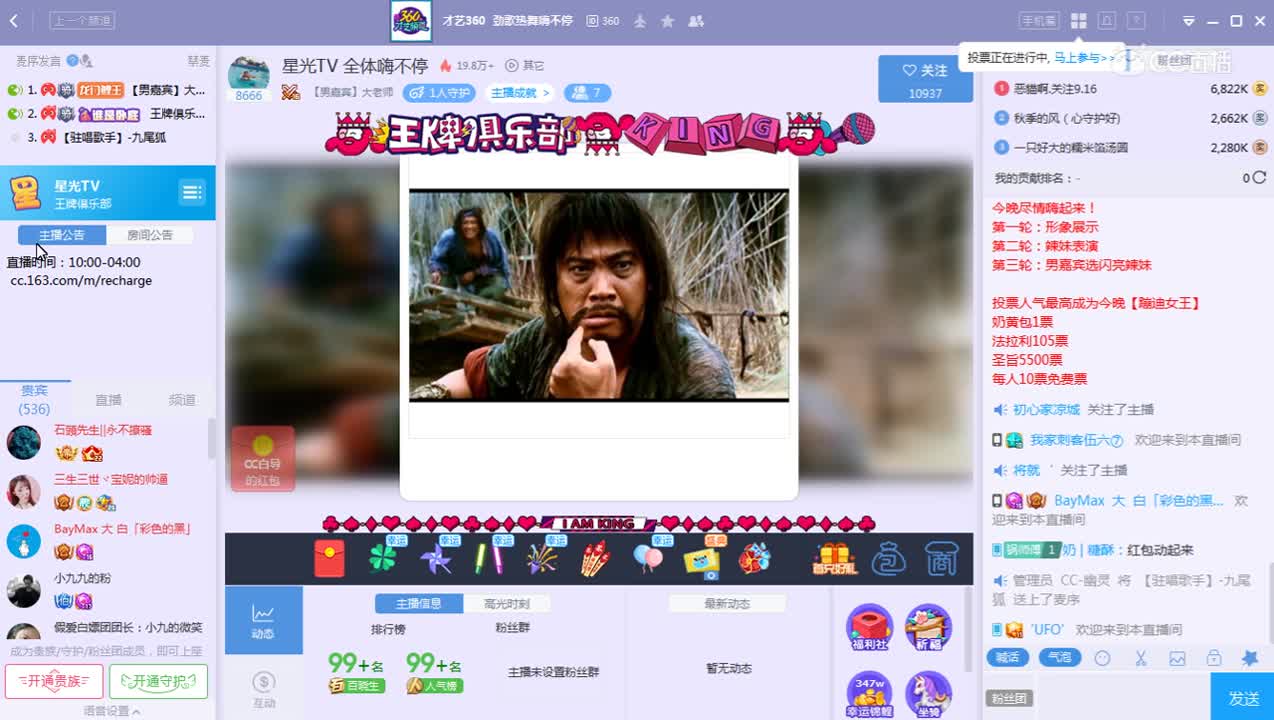
Task: Open the 动态 feed tab
Action: [x=264, y=620]
